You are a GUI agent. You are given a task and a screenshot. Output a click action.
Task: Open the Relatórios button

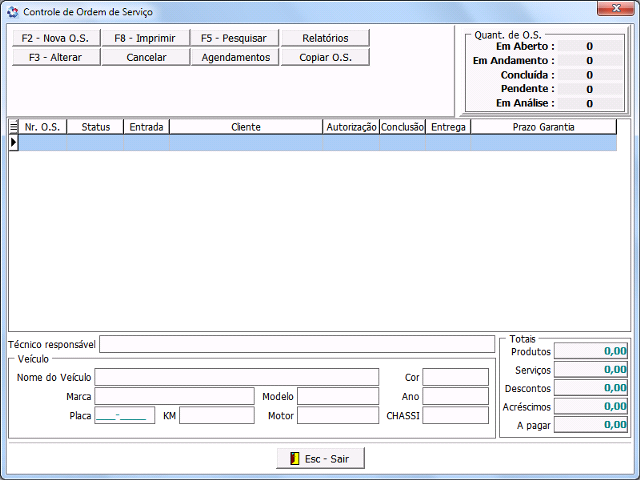(x=325, y=38)
